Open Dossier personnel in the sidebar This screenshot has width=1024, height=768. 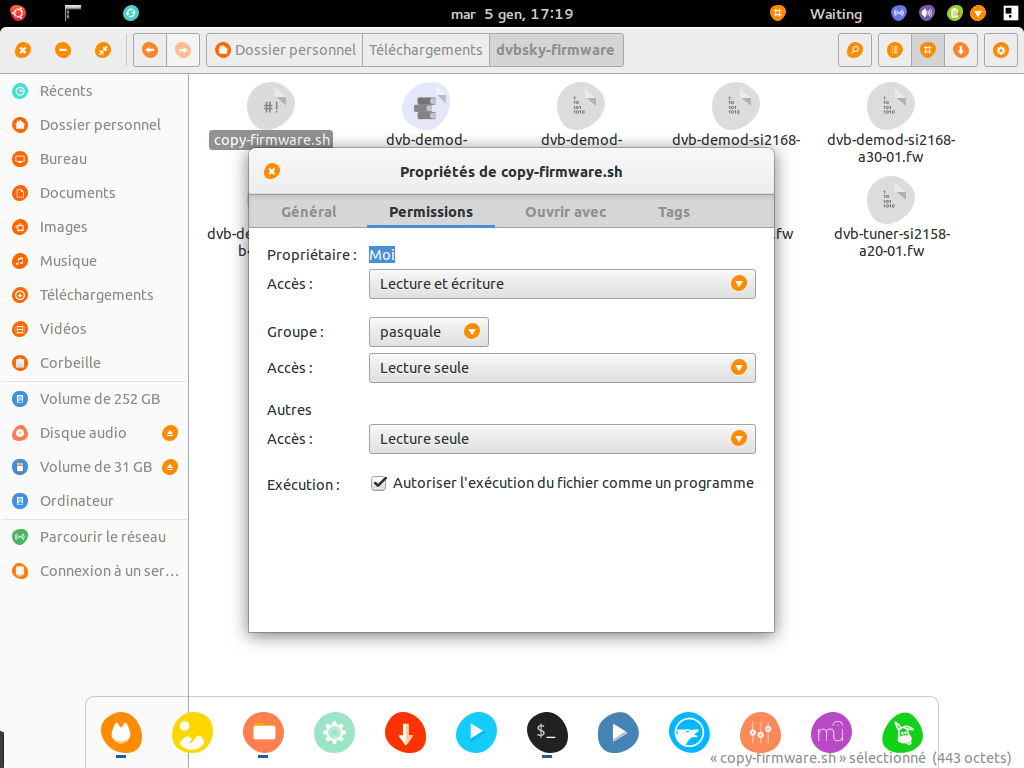(95, 125)
